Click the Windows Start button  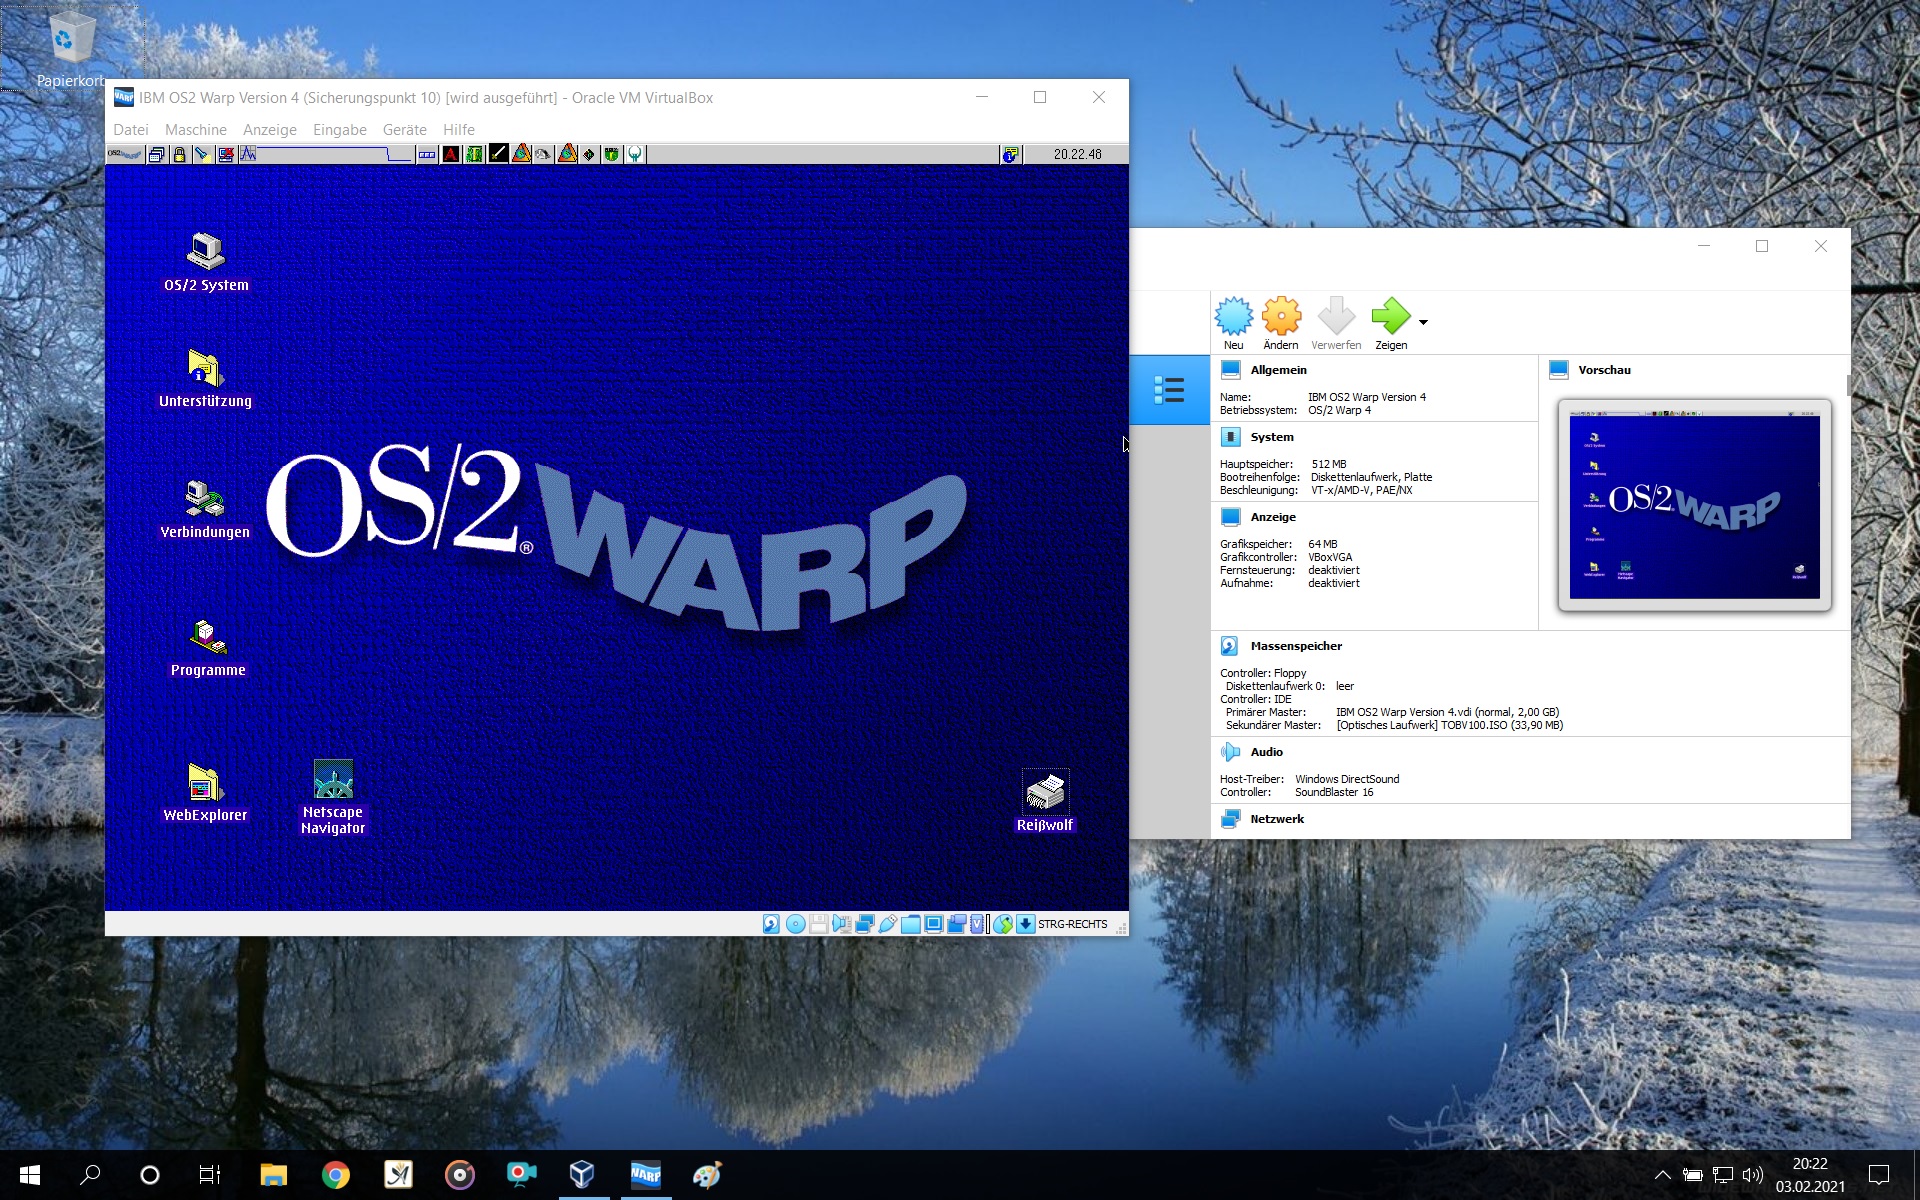pyautogui.click(x=29, y=1175)
